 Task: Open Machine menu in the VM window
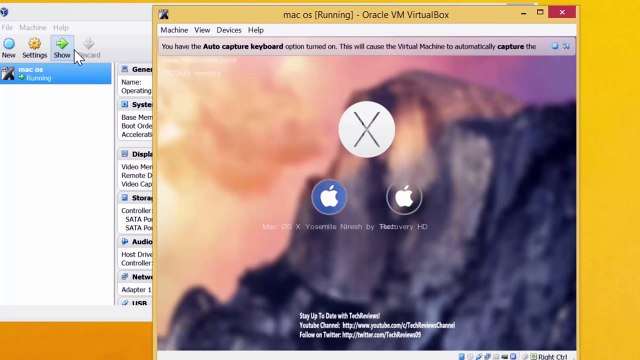click(174, 30)
